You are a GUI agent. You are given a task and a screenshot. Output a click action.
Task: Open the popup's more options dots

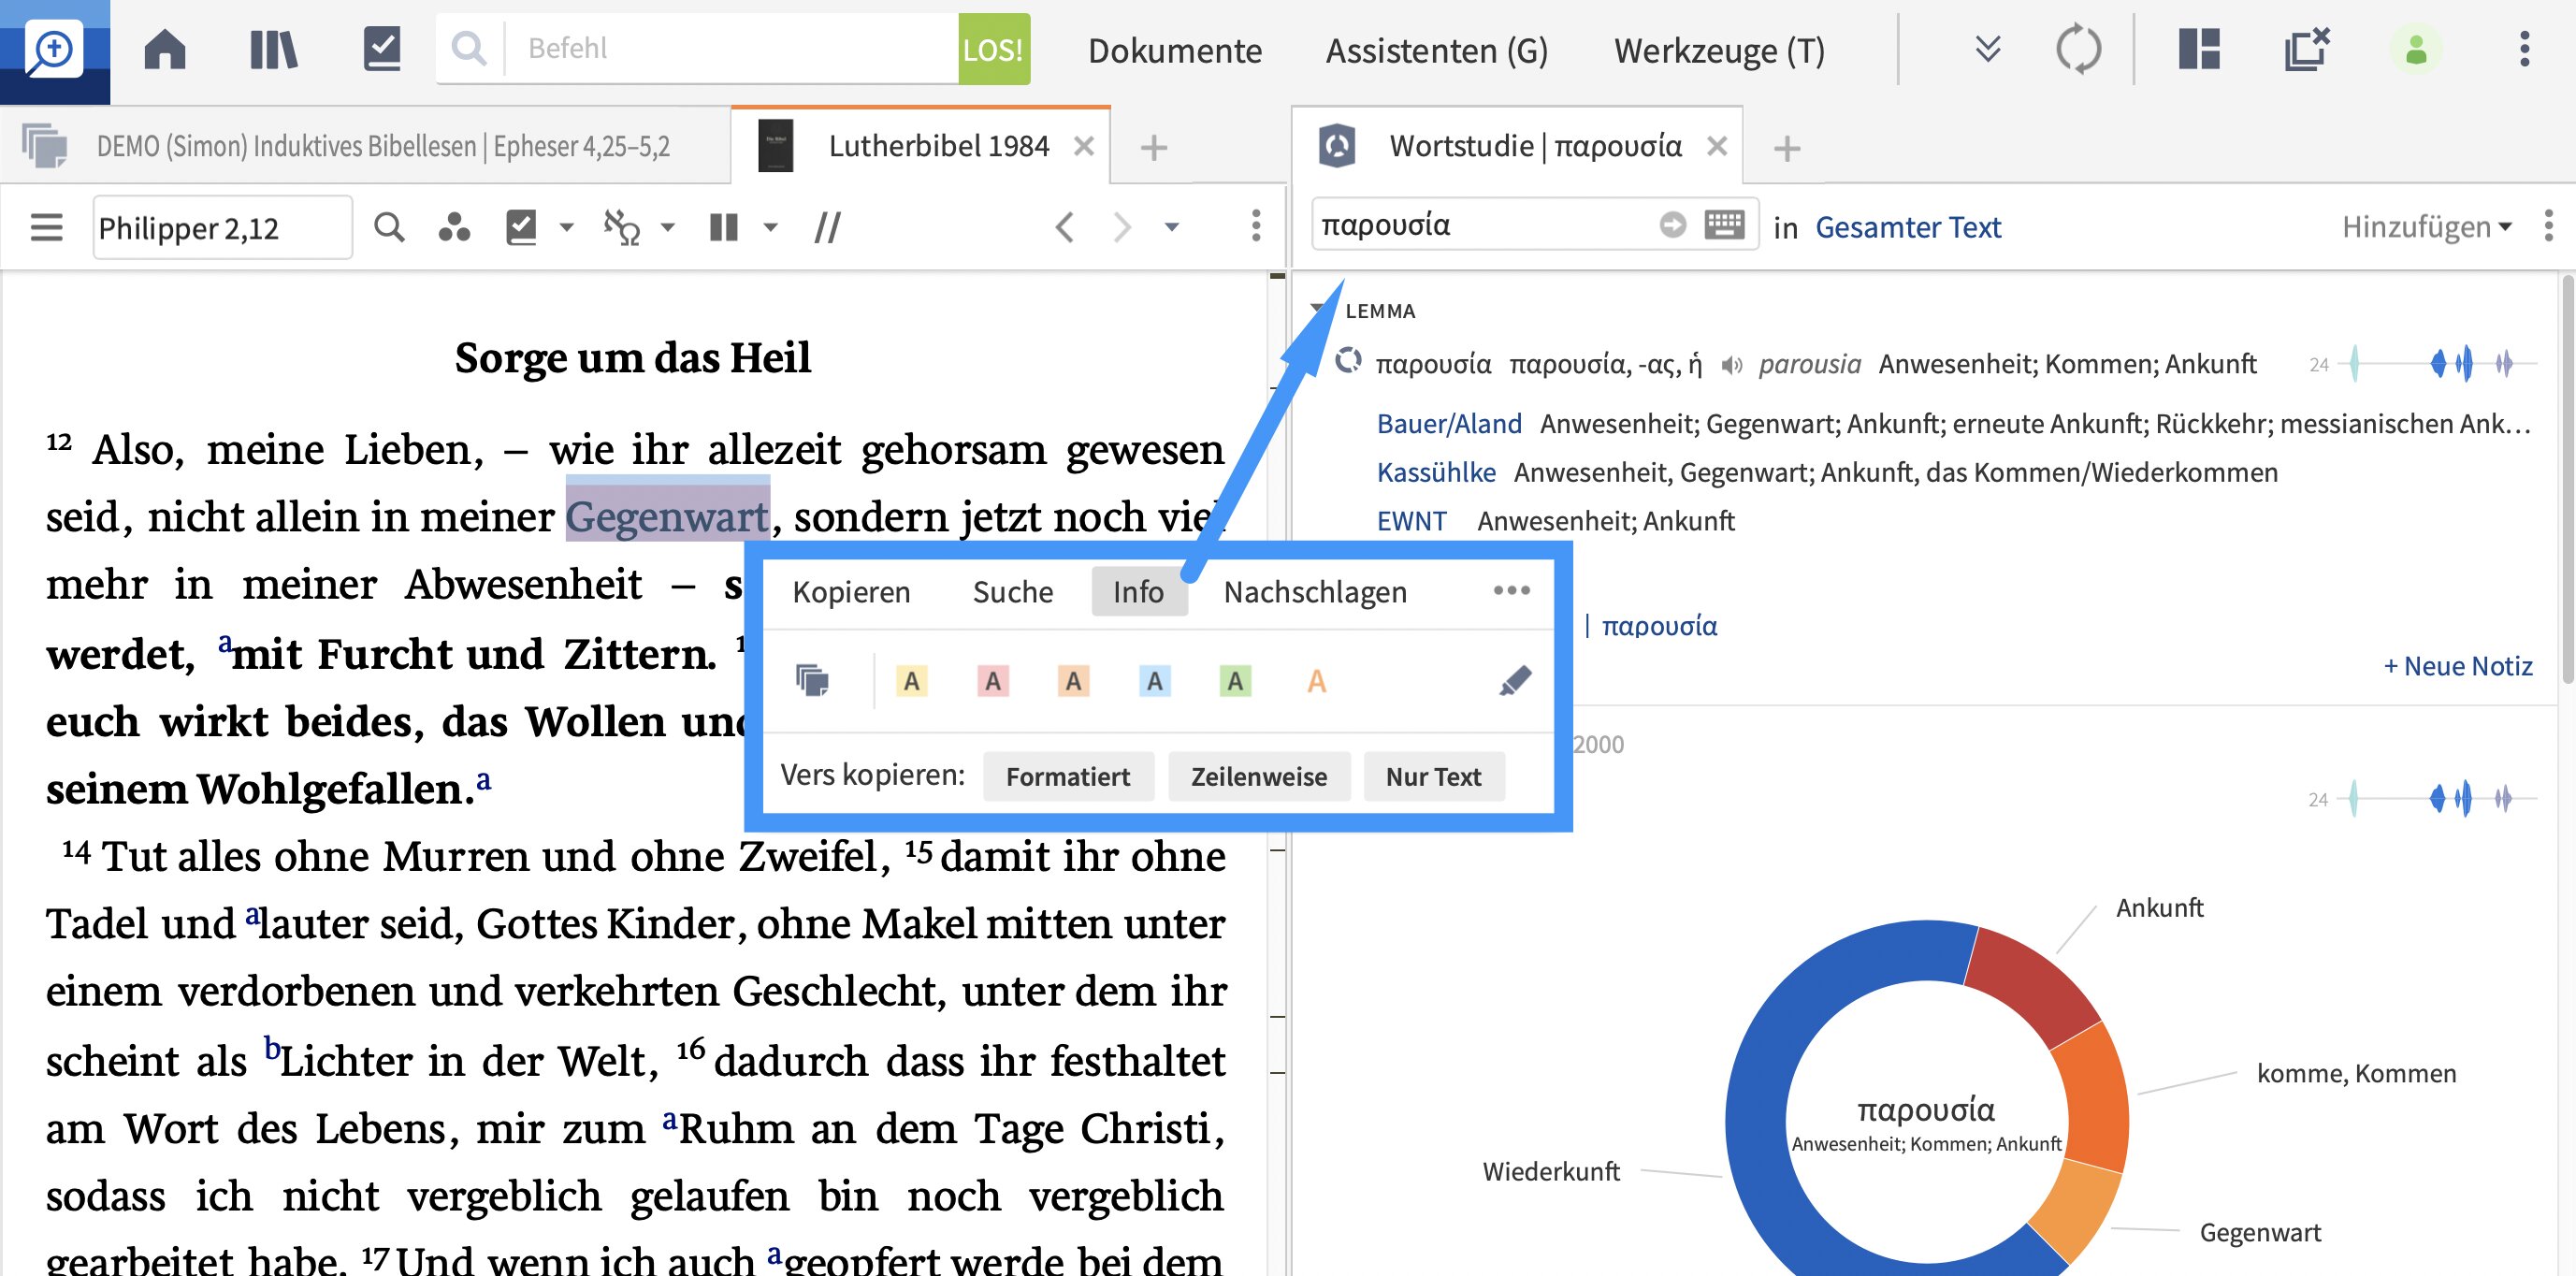click(x=1511, y=590)
